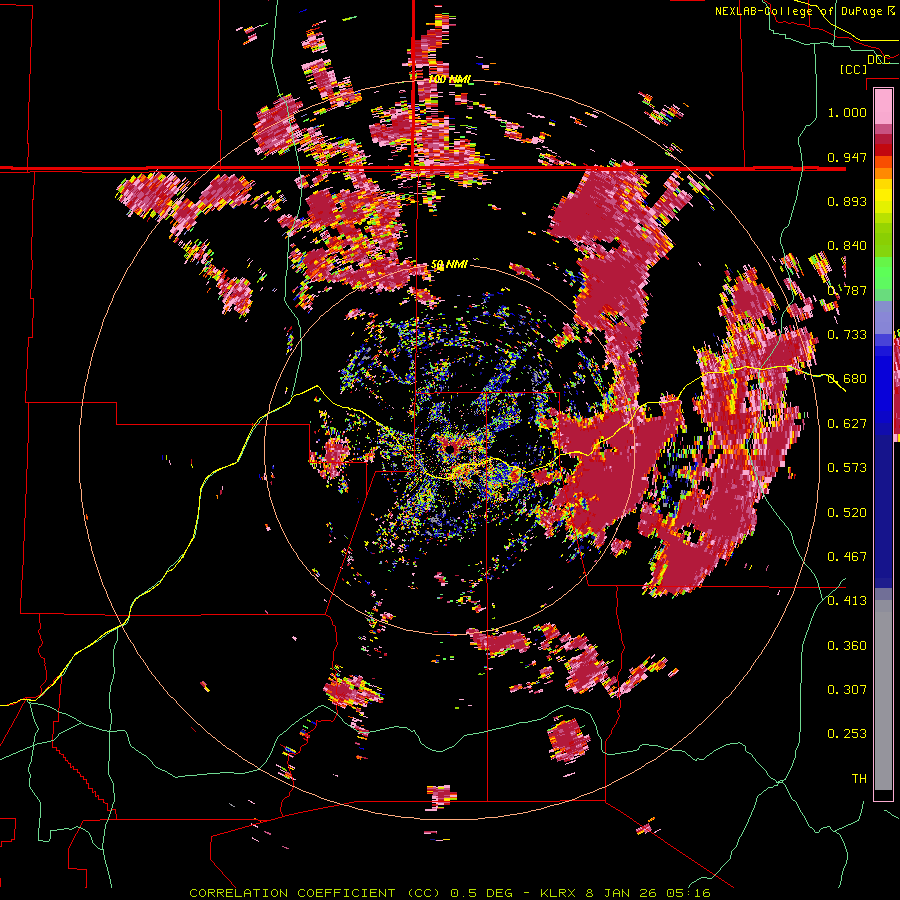Select the 0.360 color scale value
Image resolution: width=900 pixels, height=900 pixels.
coord(847,646)
